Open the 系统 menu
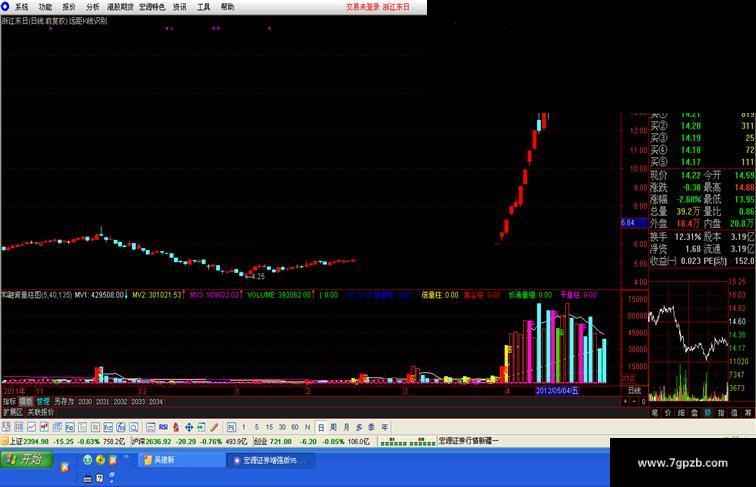The image size is (756, 487). pos(21,7)
